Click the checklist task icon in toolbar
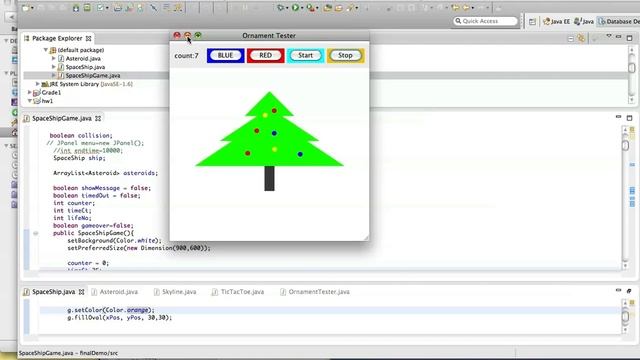Viewport: 640px width, 360px height. [100, 7]
